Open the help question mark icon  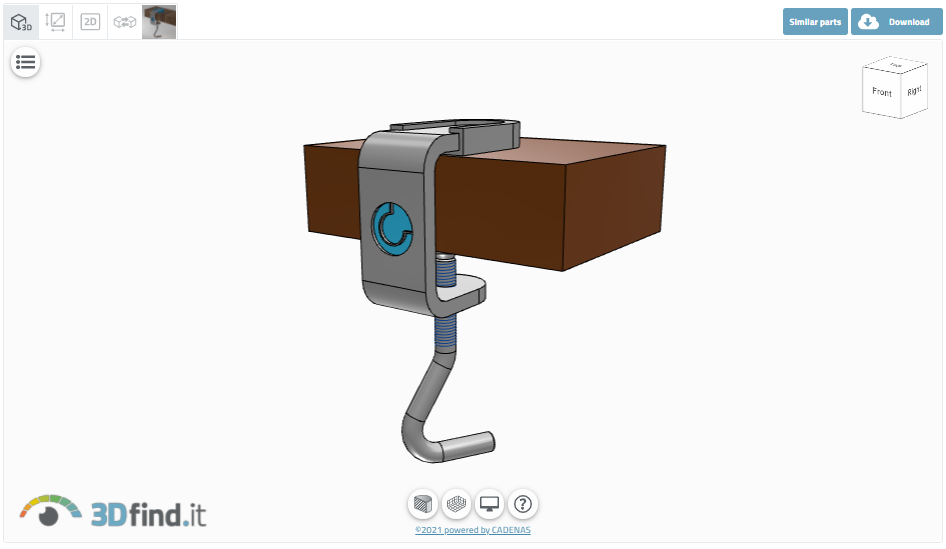[522, 504]
